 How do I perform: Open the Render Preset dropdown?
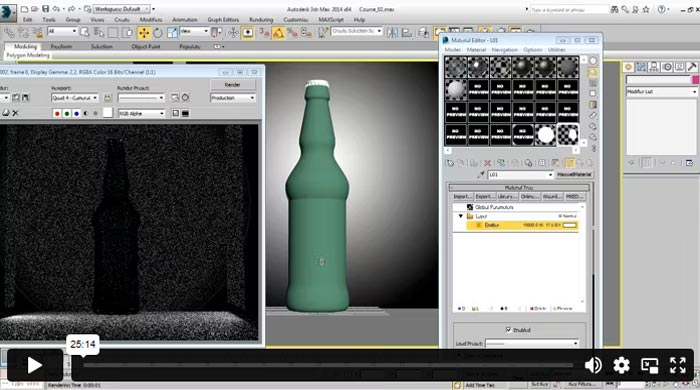(x=141, y=98)
